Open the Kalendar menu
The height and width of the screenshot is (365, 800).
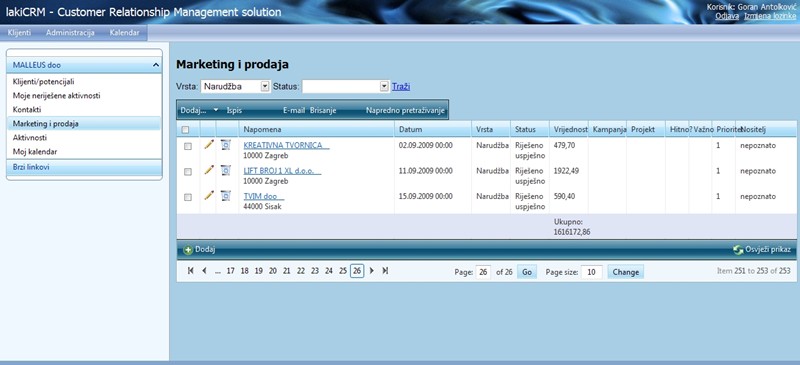(x=124, y=33)
